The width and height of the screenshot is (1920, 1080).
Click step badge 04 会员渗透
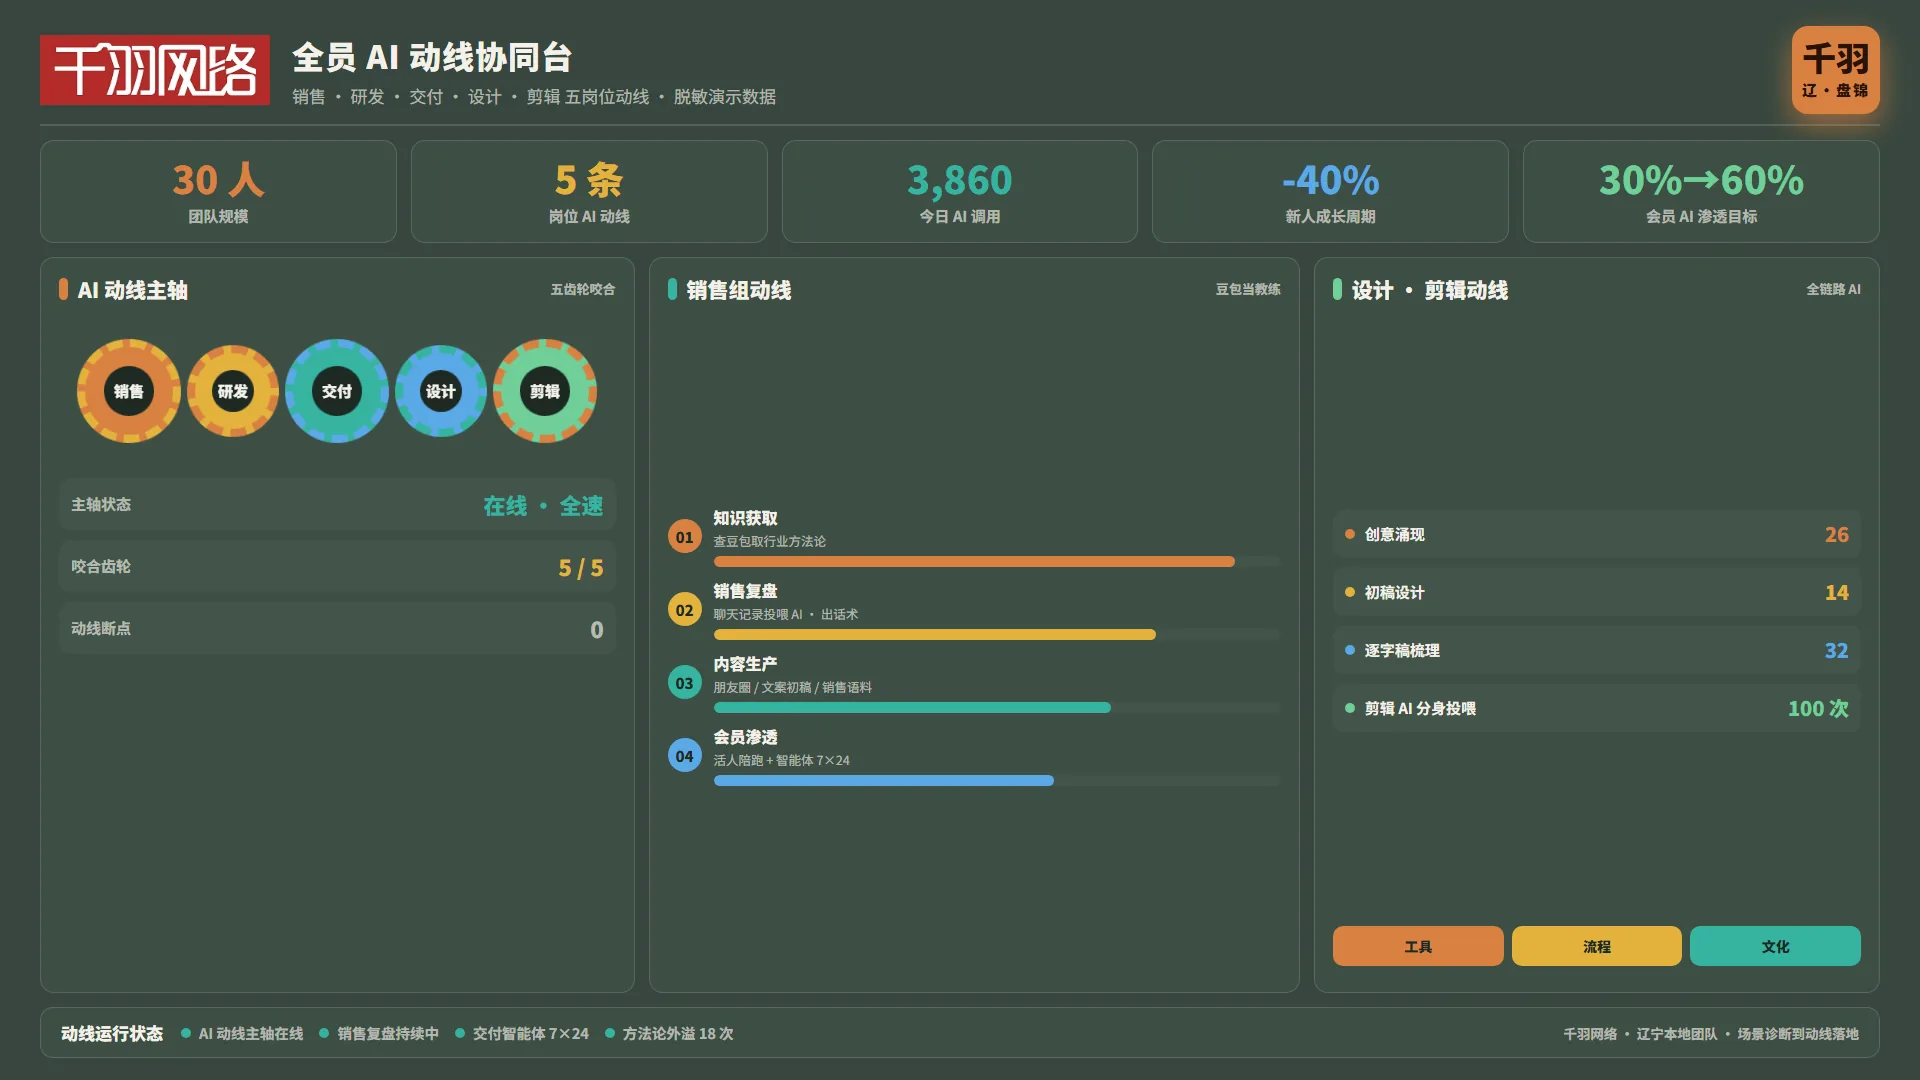click(685, 756)
